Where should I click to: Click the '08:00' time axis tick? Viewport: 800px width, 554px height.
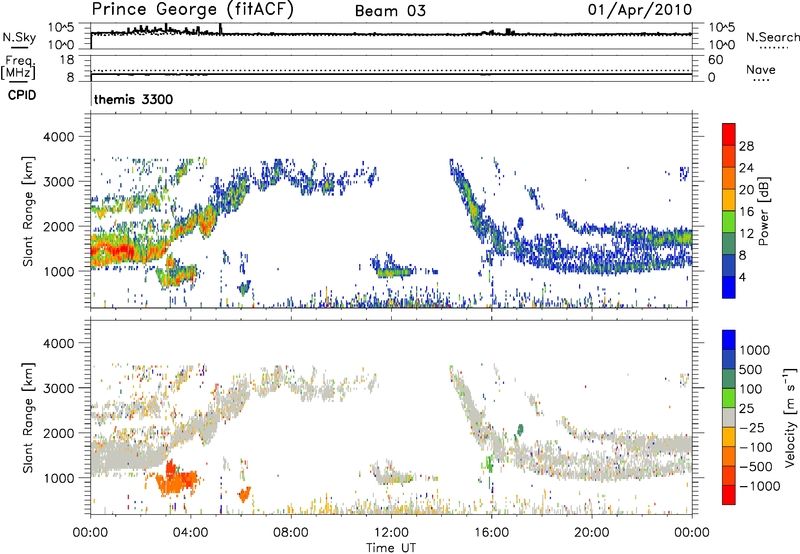[290, 533]
